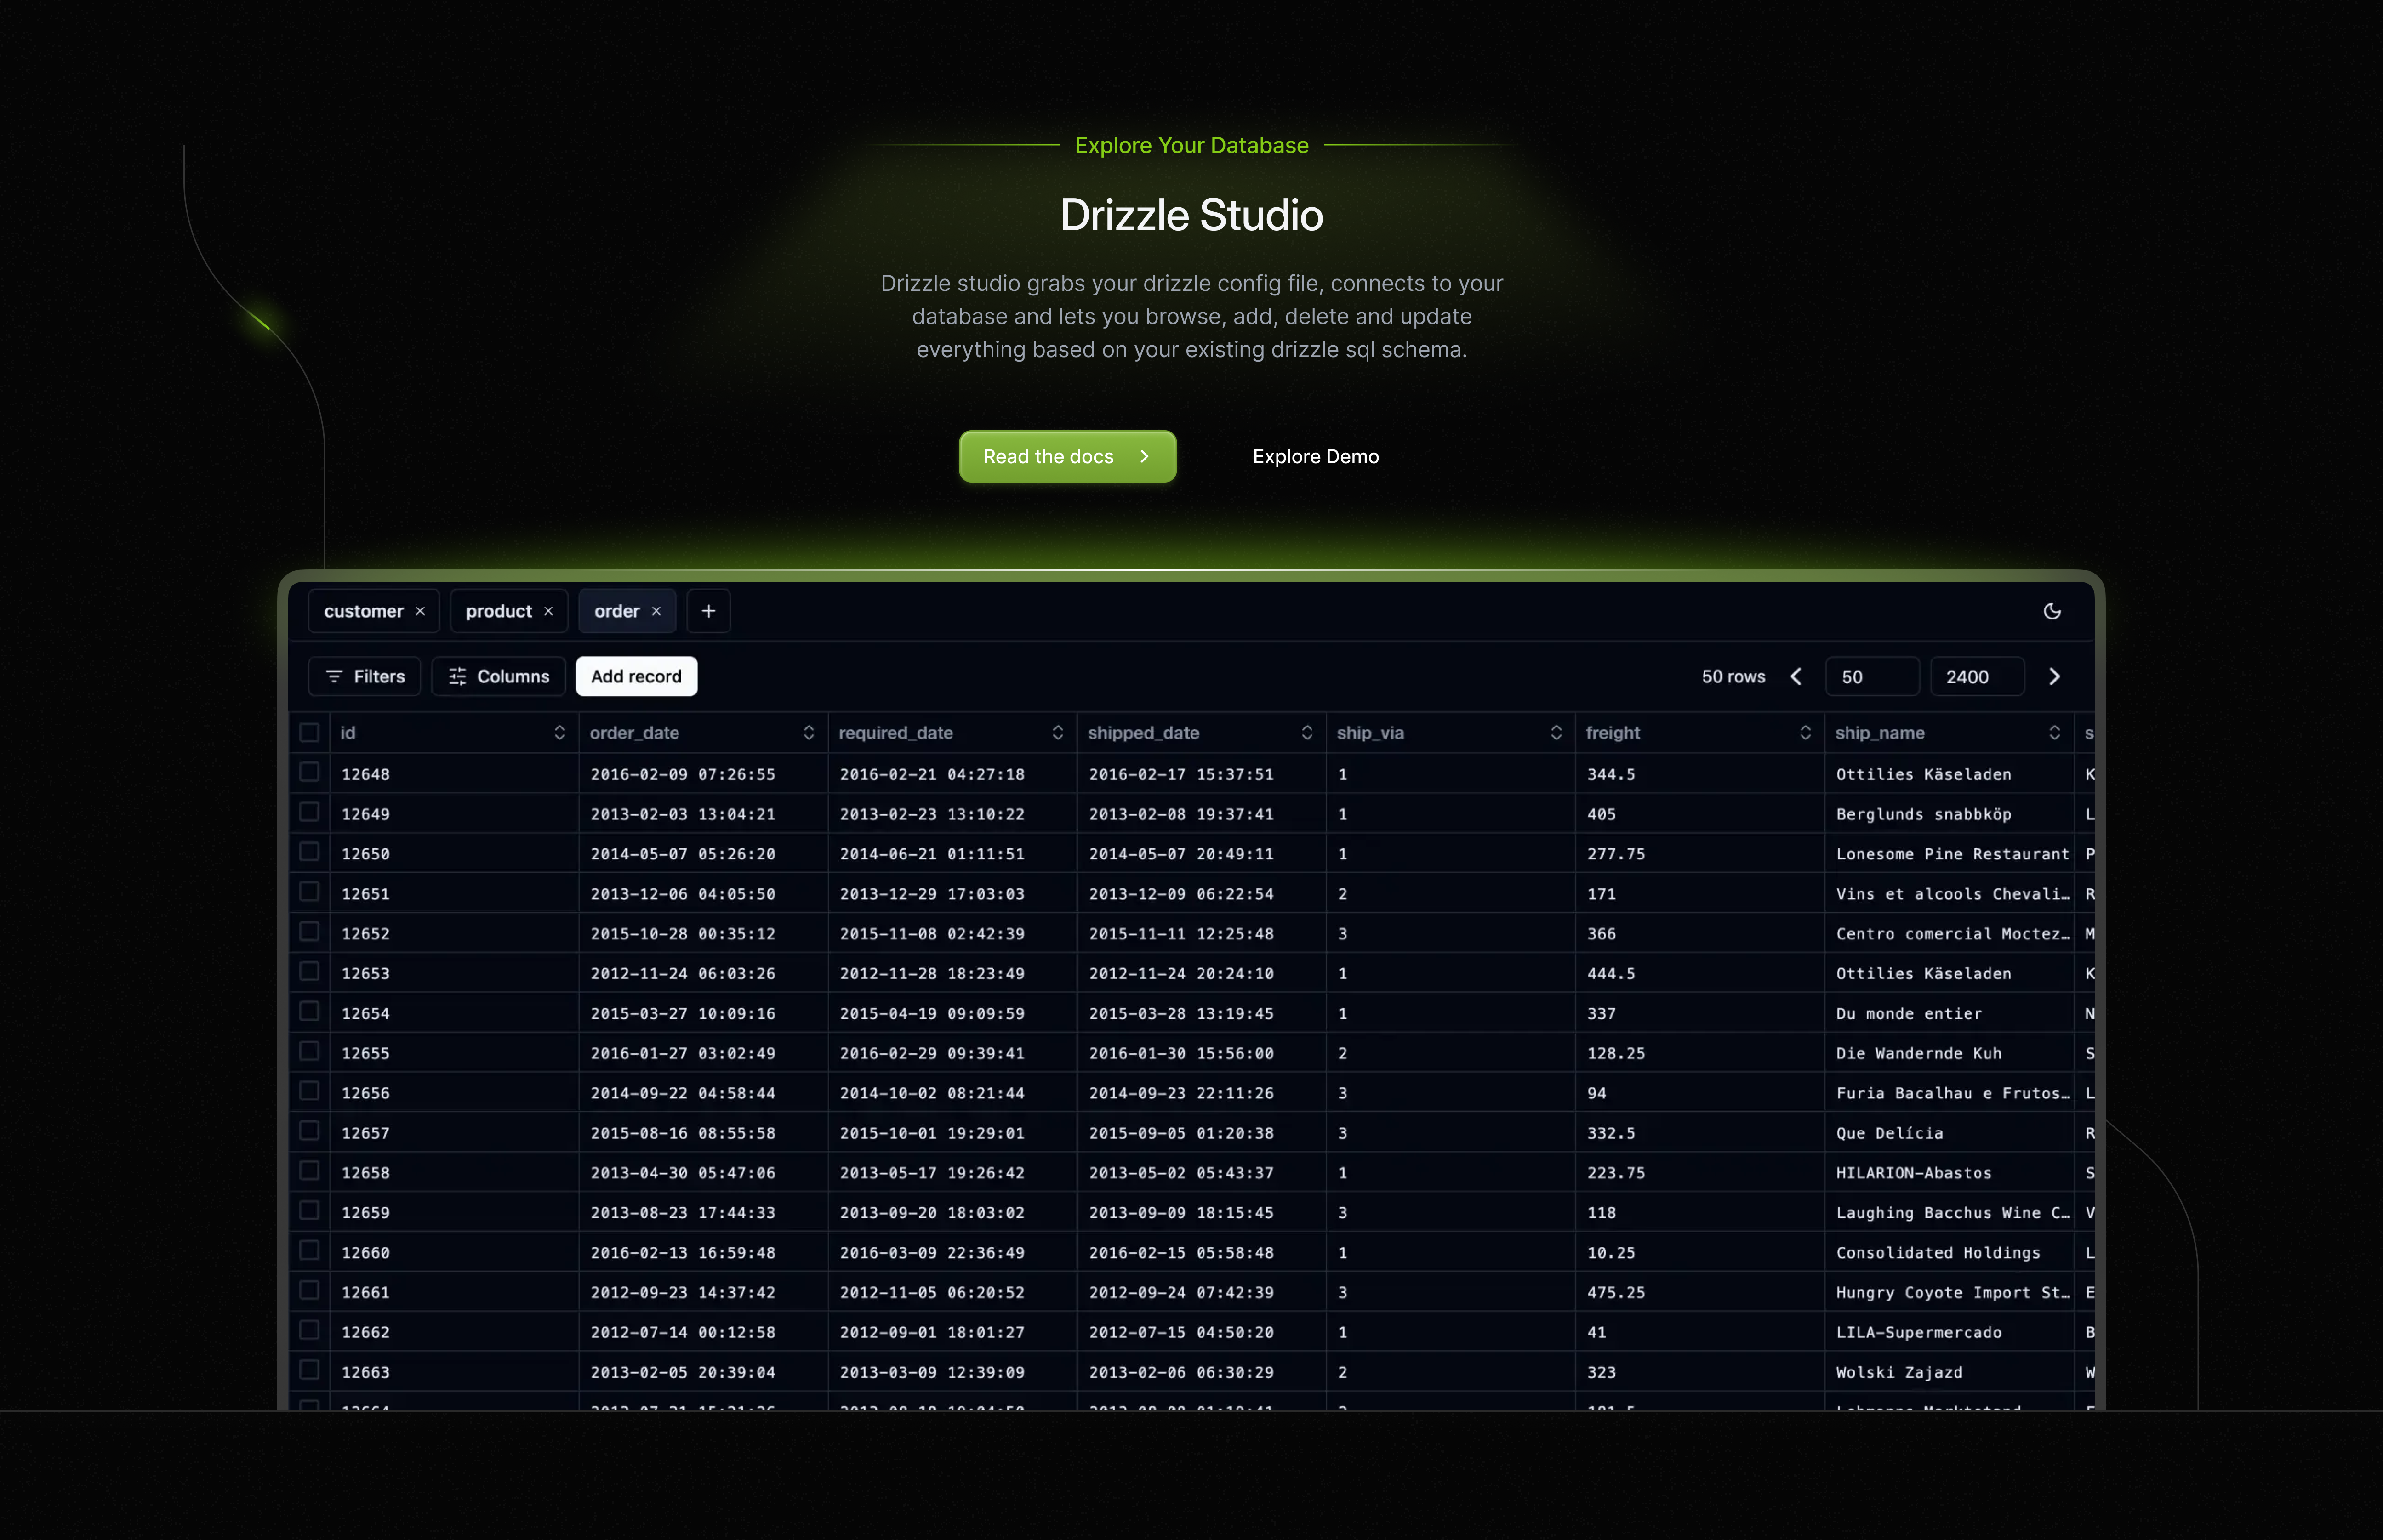The image size is (2383, 1540).
Task: Check the row with id 12650
Action: pos(310,852)
